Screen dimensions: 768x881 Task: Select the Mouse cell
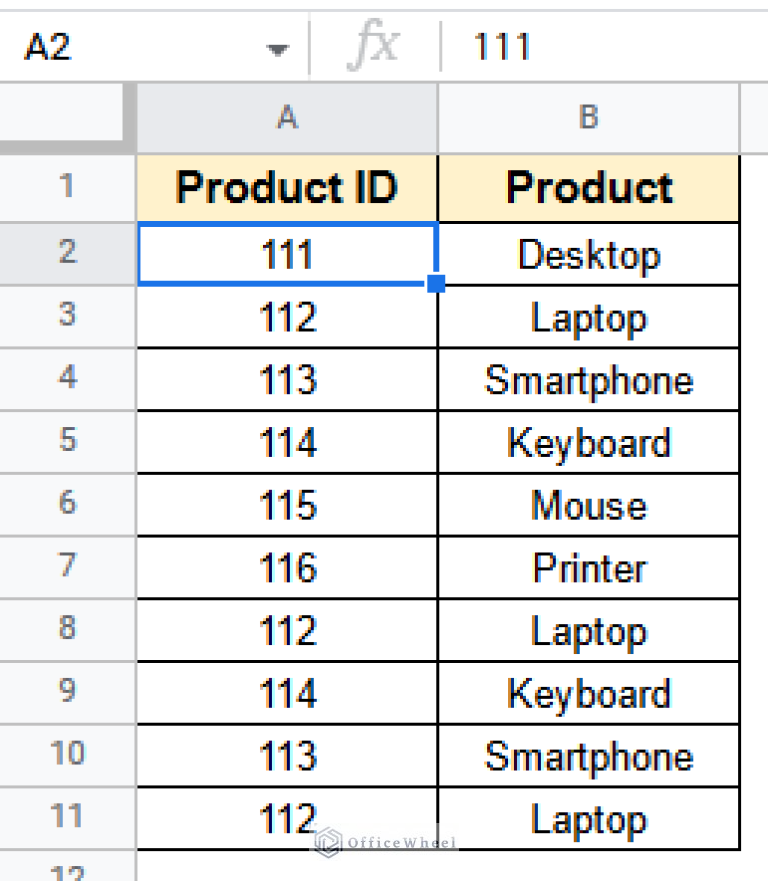point(588,505)
